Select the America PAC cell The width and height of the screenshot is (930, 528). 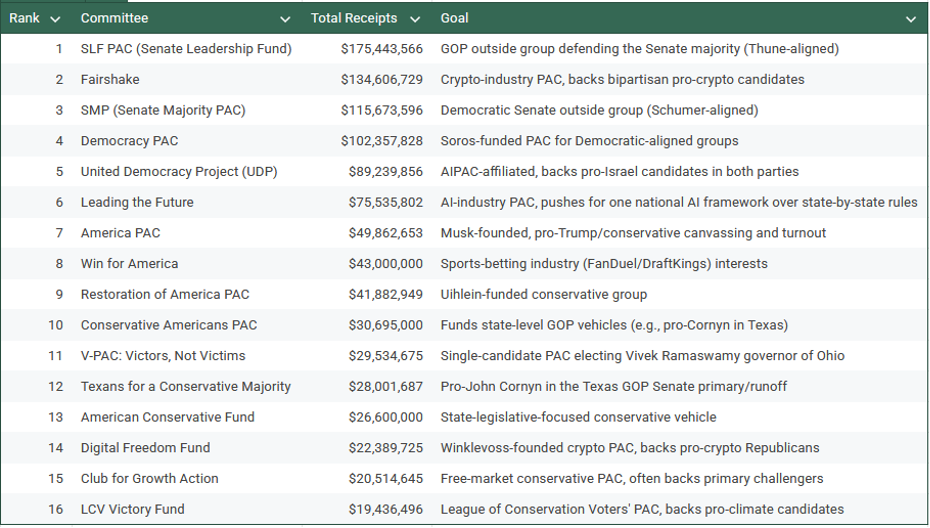[187, 233]
